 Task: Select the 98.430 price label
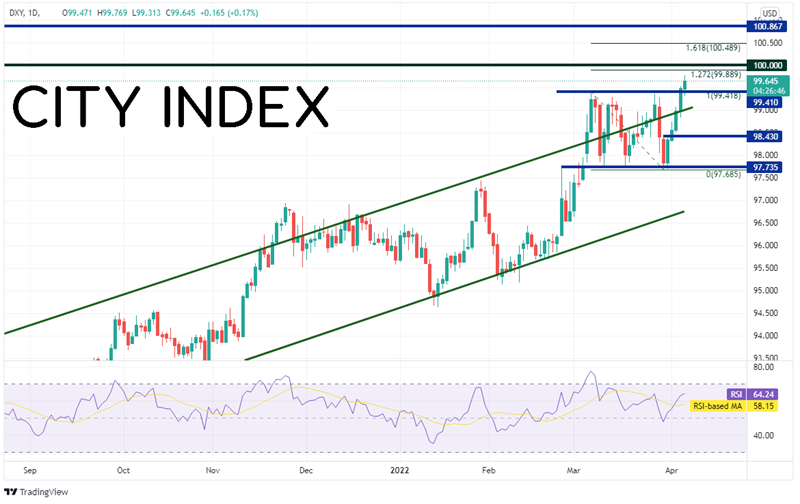(764, 136)
